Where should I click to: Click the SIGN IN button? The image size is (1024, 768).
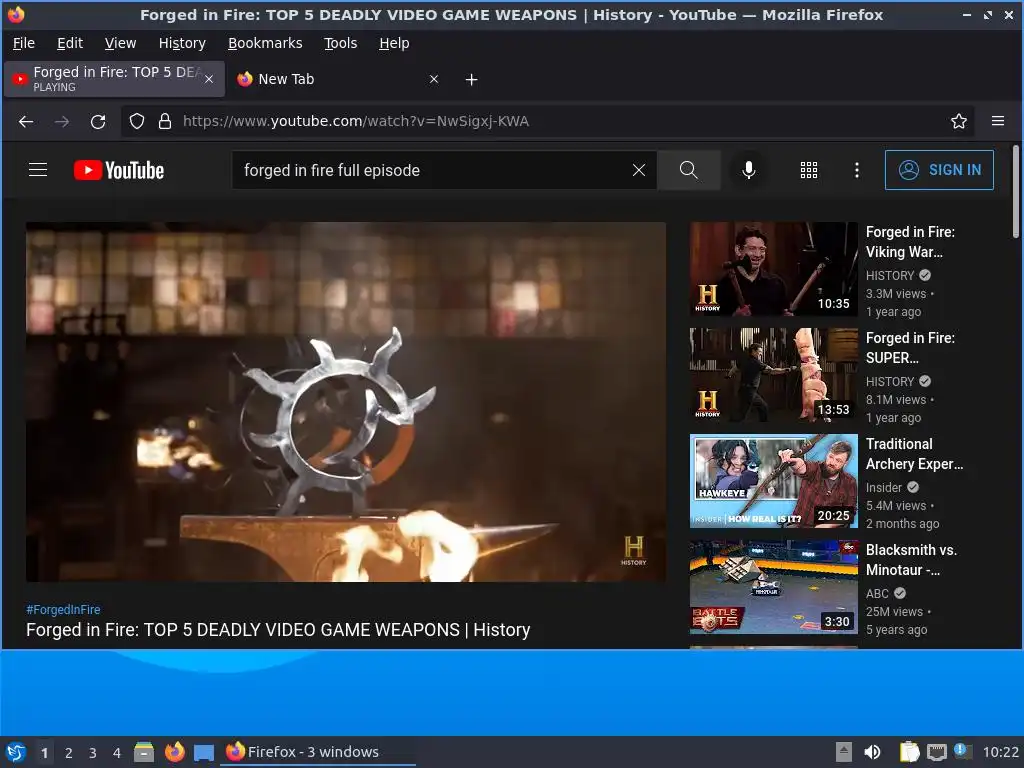939,170
